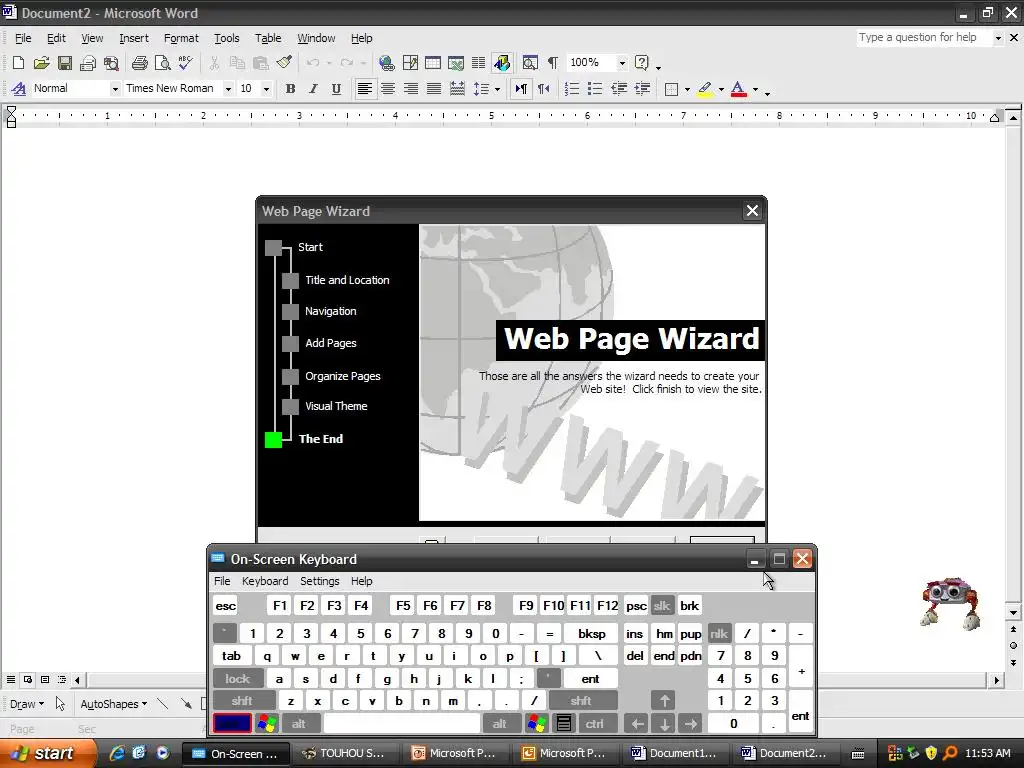
Task: Click the New Blank Document icon
Action: pyautogui.click(x=18, y=63)
